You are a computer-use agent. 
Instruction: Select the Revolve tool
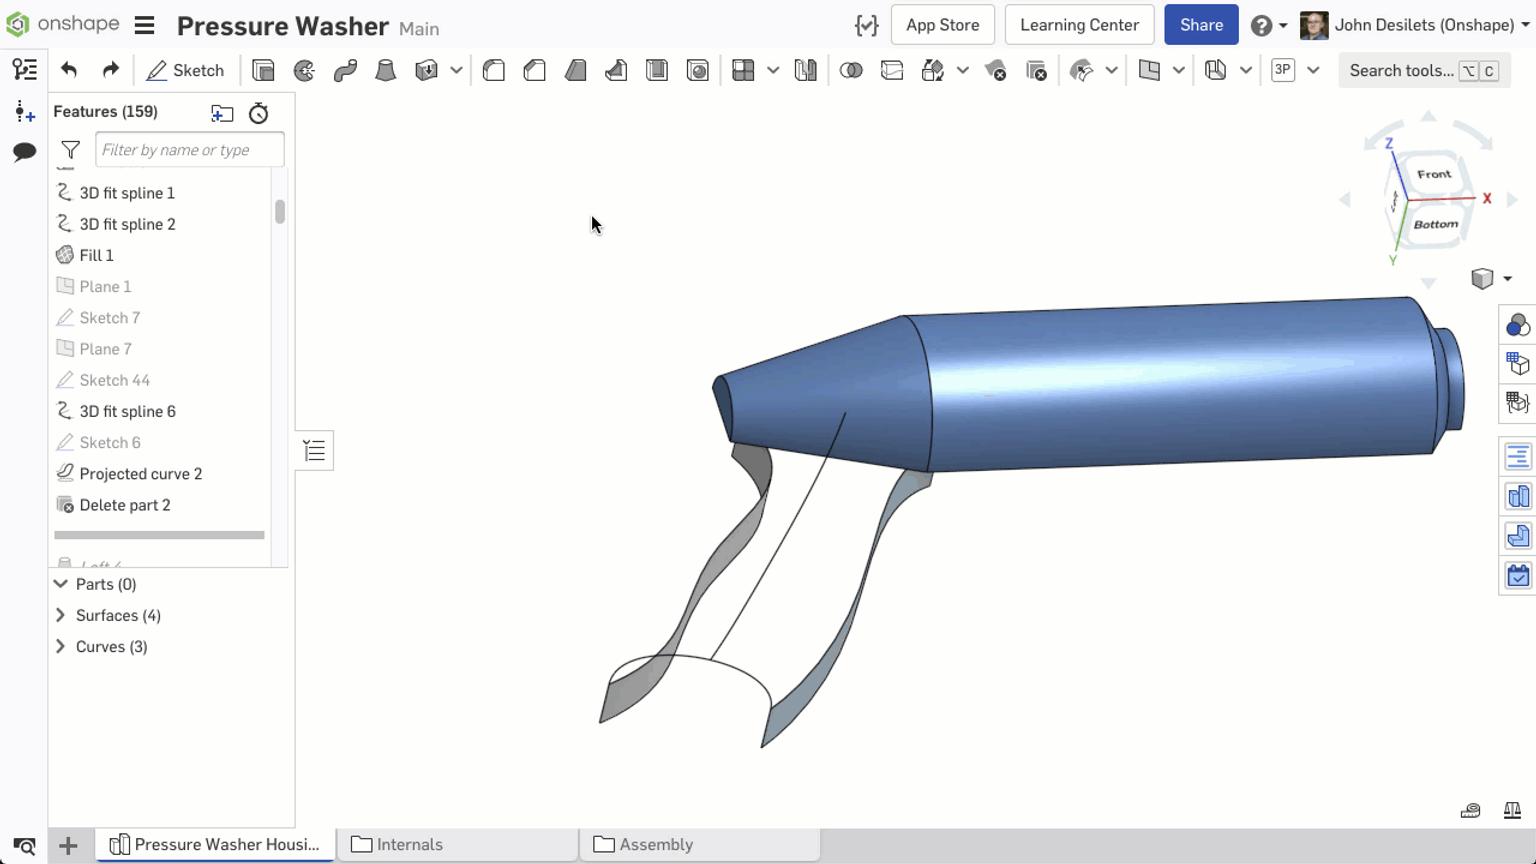[x=302, y=70]
